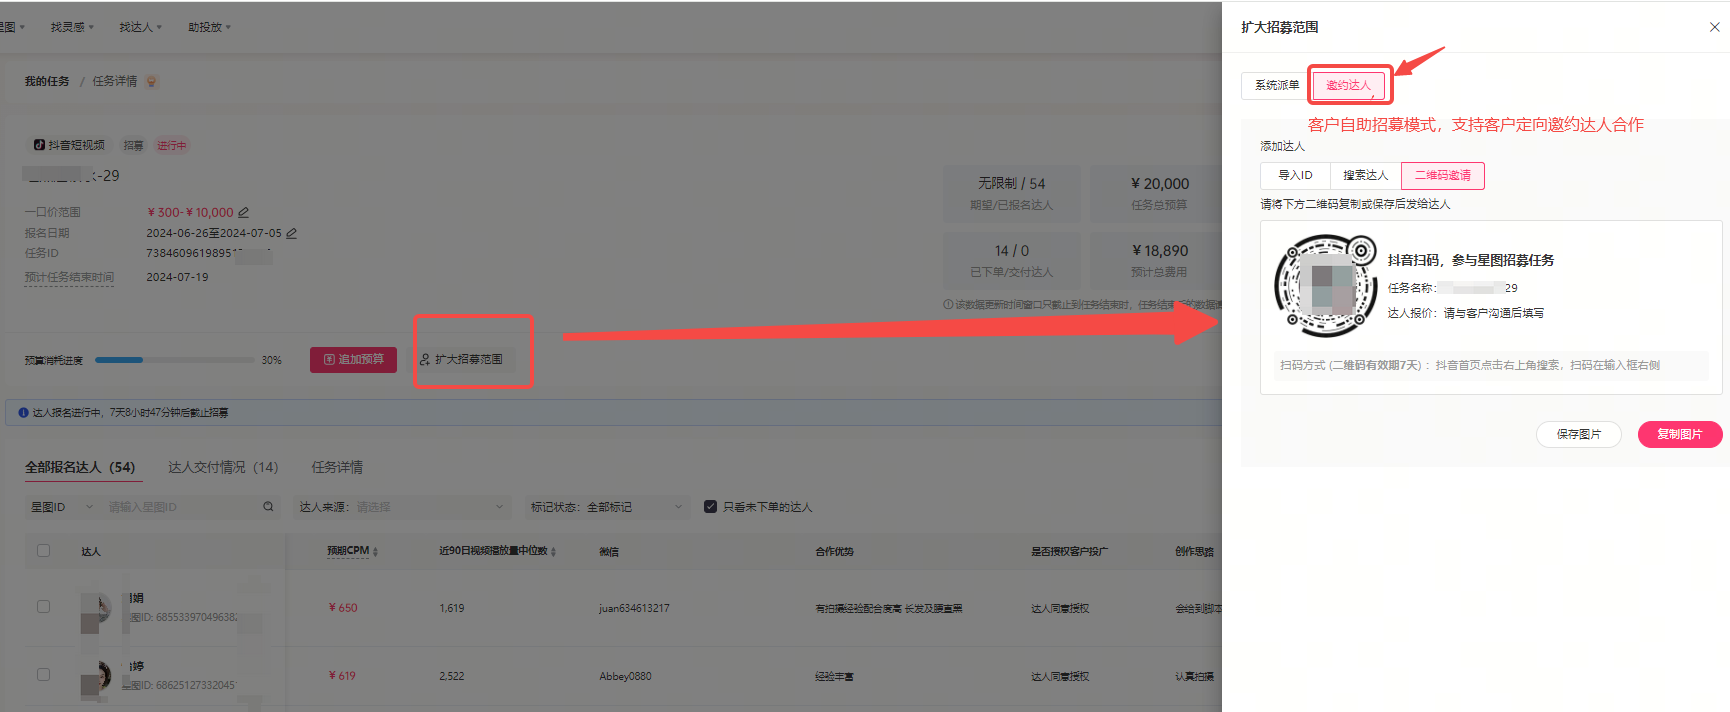Choose the 搜索达人 option
The image size is (1730, 712).
pyautogui.click(x=1365, y=176)
